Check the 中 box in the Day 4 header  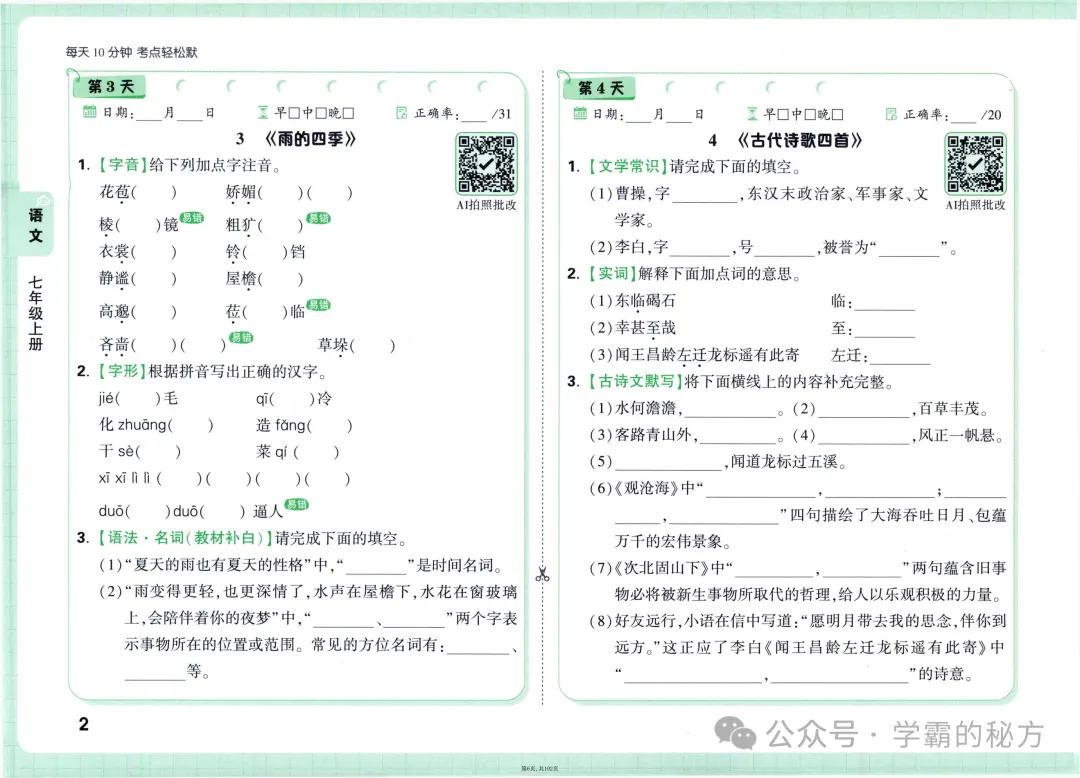811,114
